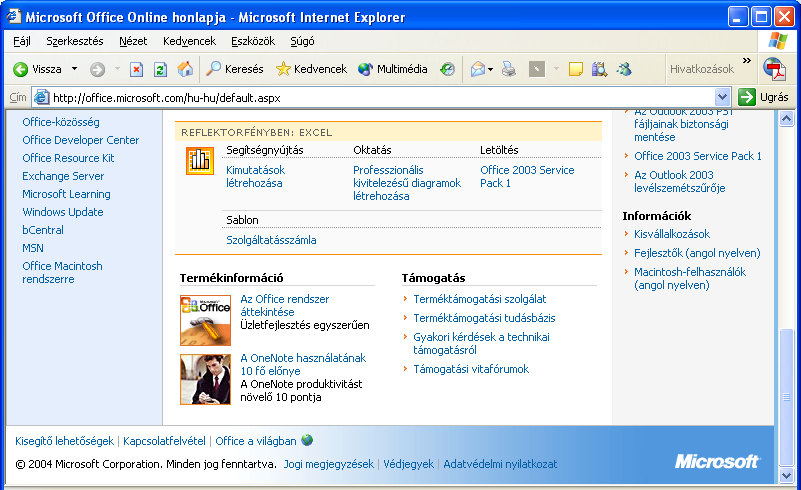This screenshot has width=801, height=490.
Task: Go to the Home page via the house icon
Action: tap(185, 69)
